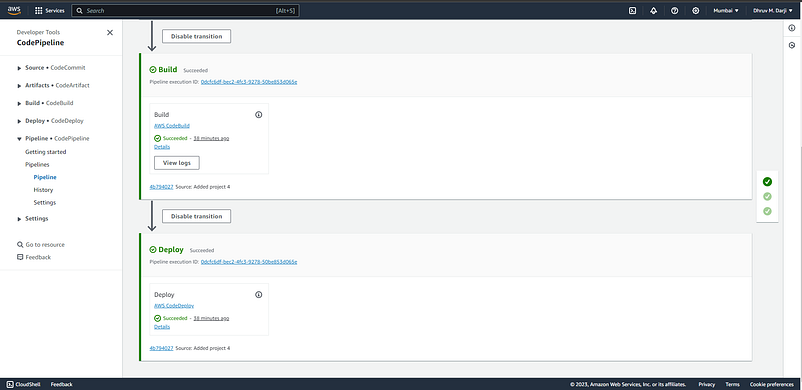The height and width of the screenshot is (390, 802).
Task: Click the search bar in header
Action: pos(185,10)
